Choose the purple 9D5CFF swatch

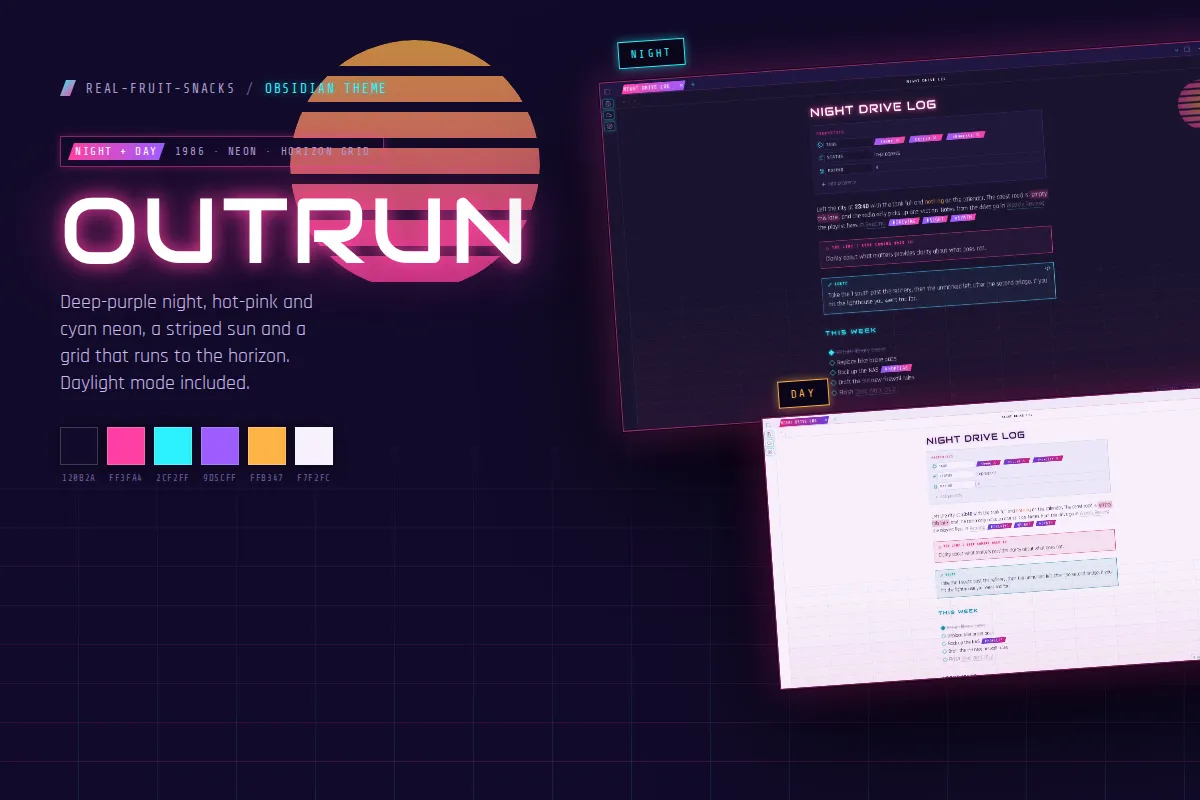point(220,446)
